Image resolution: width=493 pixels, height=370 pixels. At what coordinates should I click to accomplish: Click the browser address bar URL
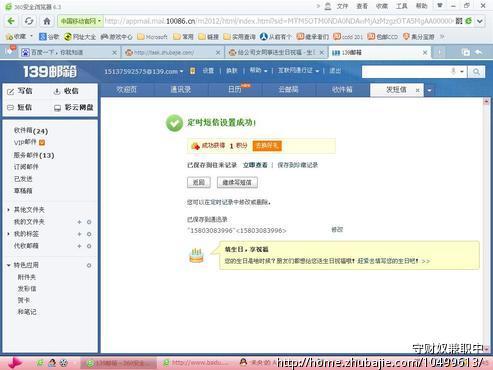tap(279, 21)
